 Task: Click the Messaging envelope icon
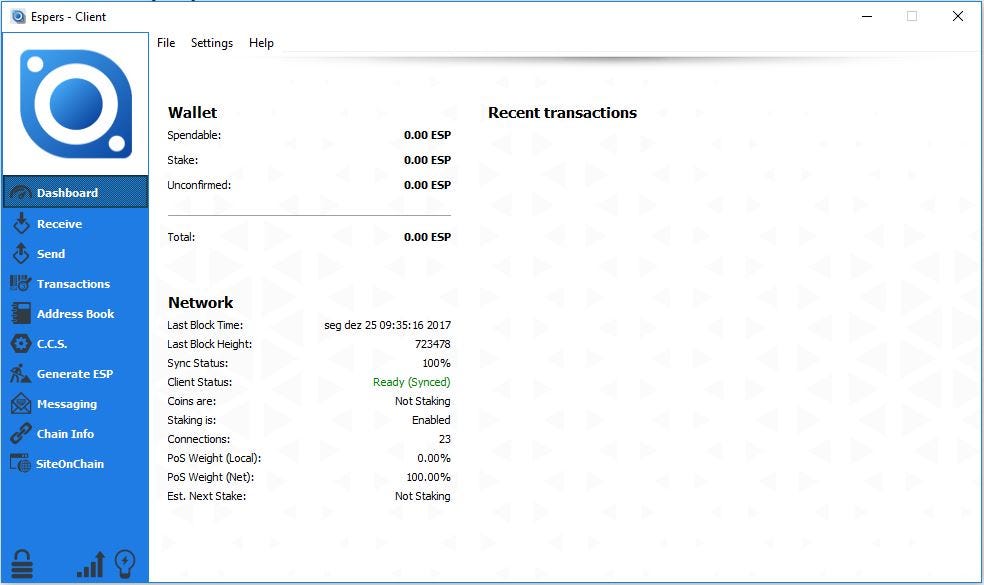click(x=21, y=404)
